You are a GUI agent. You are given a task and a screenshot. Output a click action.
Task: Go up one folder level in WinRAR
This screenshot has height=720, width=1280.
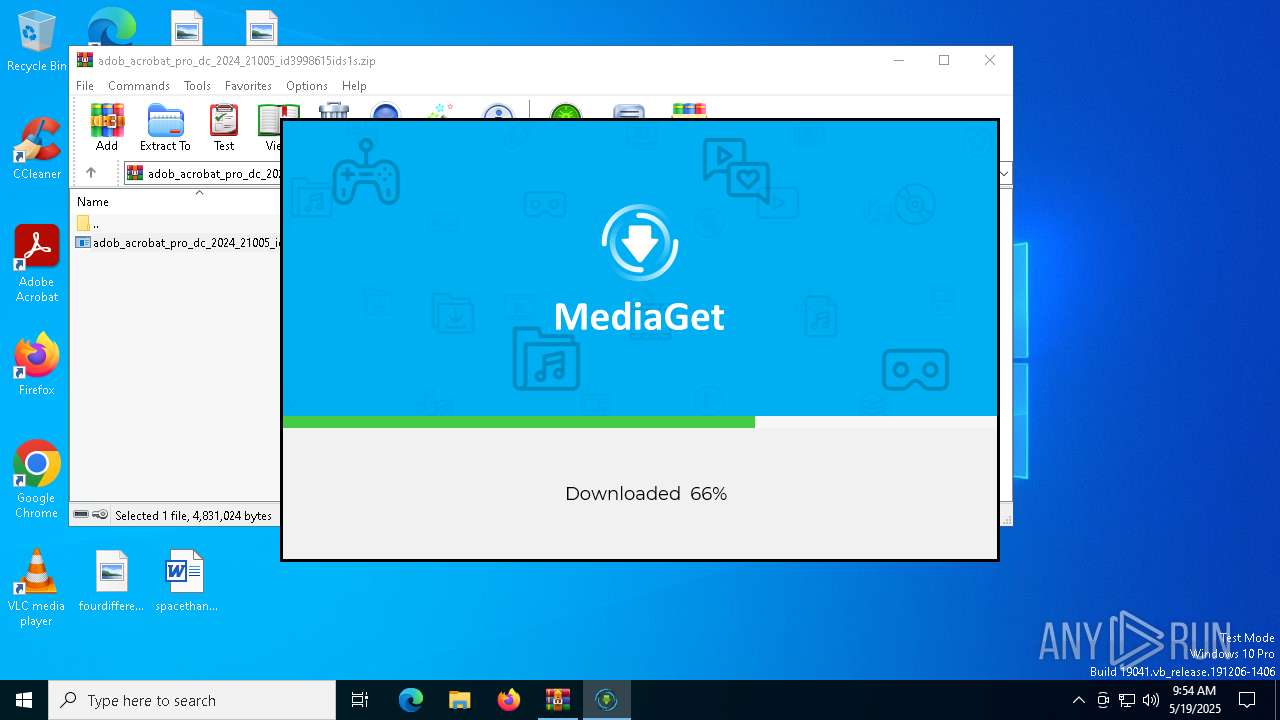91,173
